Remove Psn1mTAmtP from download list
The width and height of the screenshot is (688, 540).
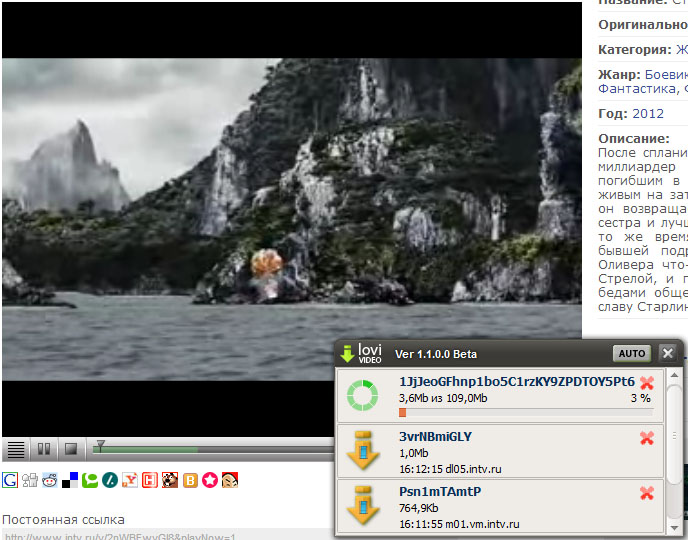coord(647,493)
